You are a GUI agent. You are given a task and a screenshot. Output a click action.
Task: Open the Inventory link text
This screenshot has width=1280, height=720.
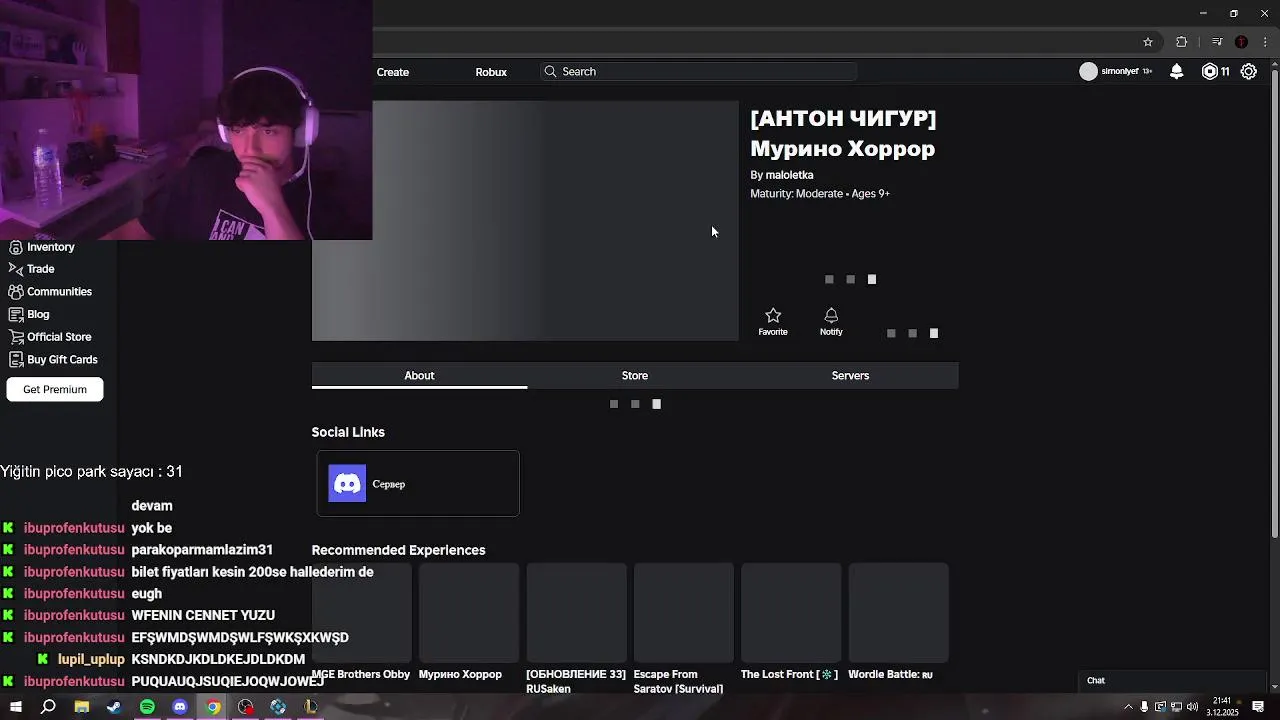click(51, 247)
